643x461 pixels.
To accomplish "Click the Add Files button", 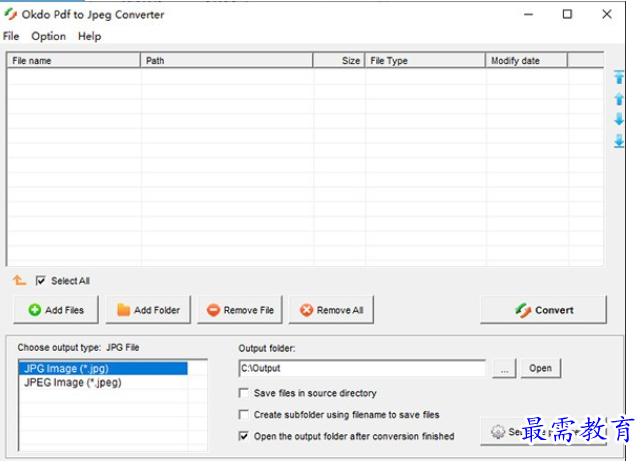I will tap(56, 310).
